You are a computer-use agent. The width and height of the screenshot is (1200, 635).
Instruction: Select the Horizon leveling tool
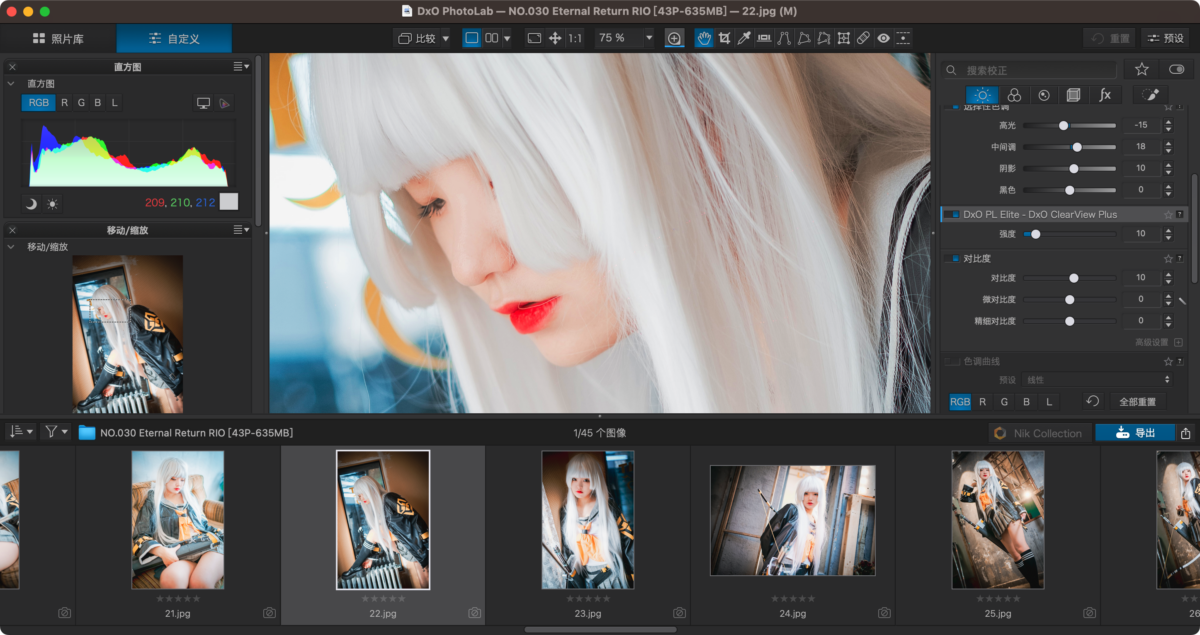(764, 38)
